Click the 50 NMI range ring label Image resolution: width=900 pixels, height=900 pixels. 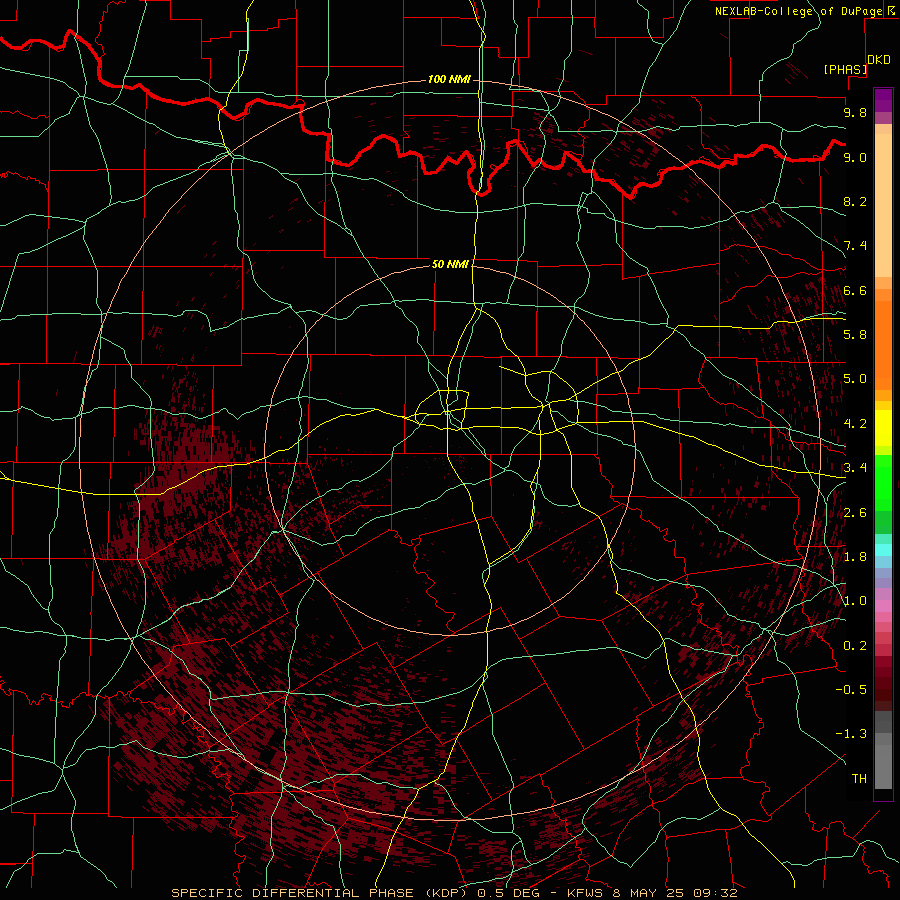point(450,264)
